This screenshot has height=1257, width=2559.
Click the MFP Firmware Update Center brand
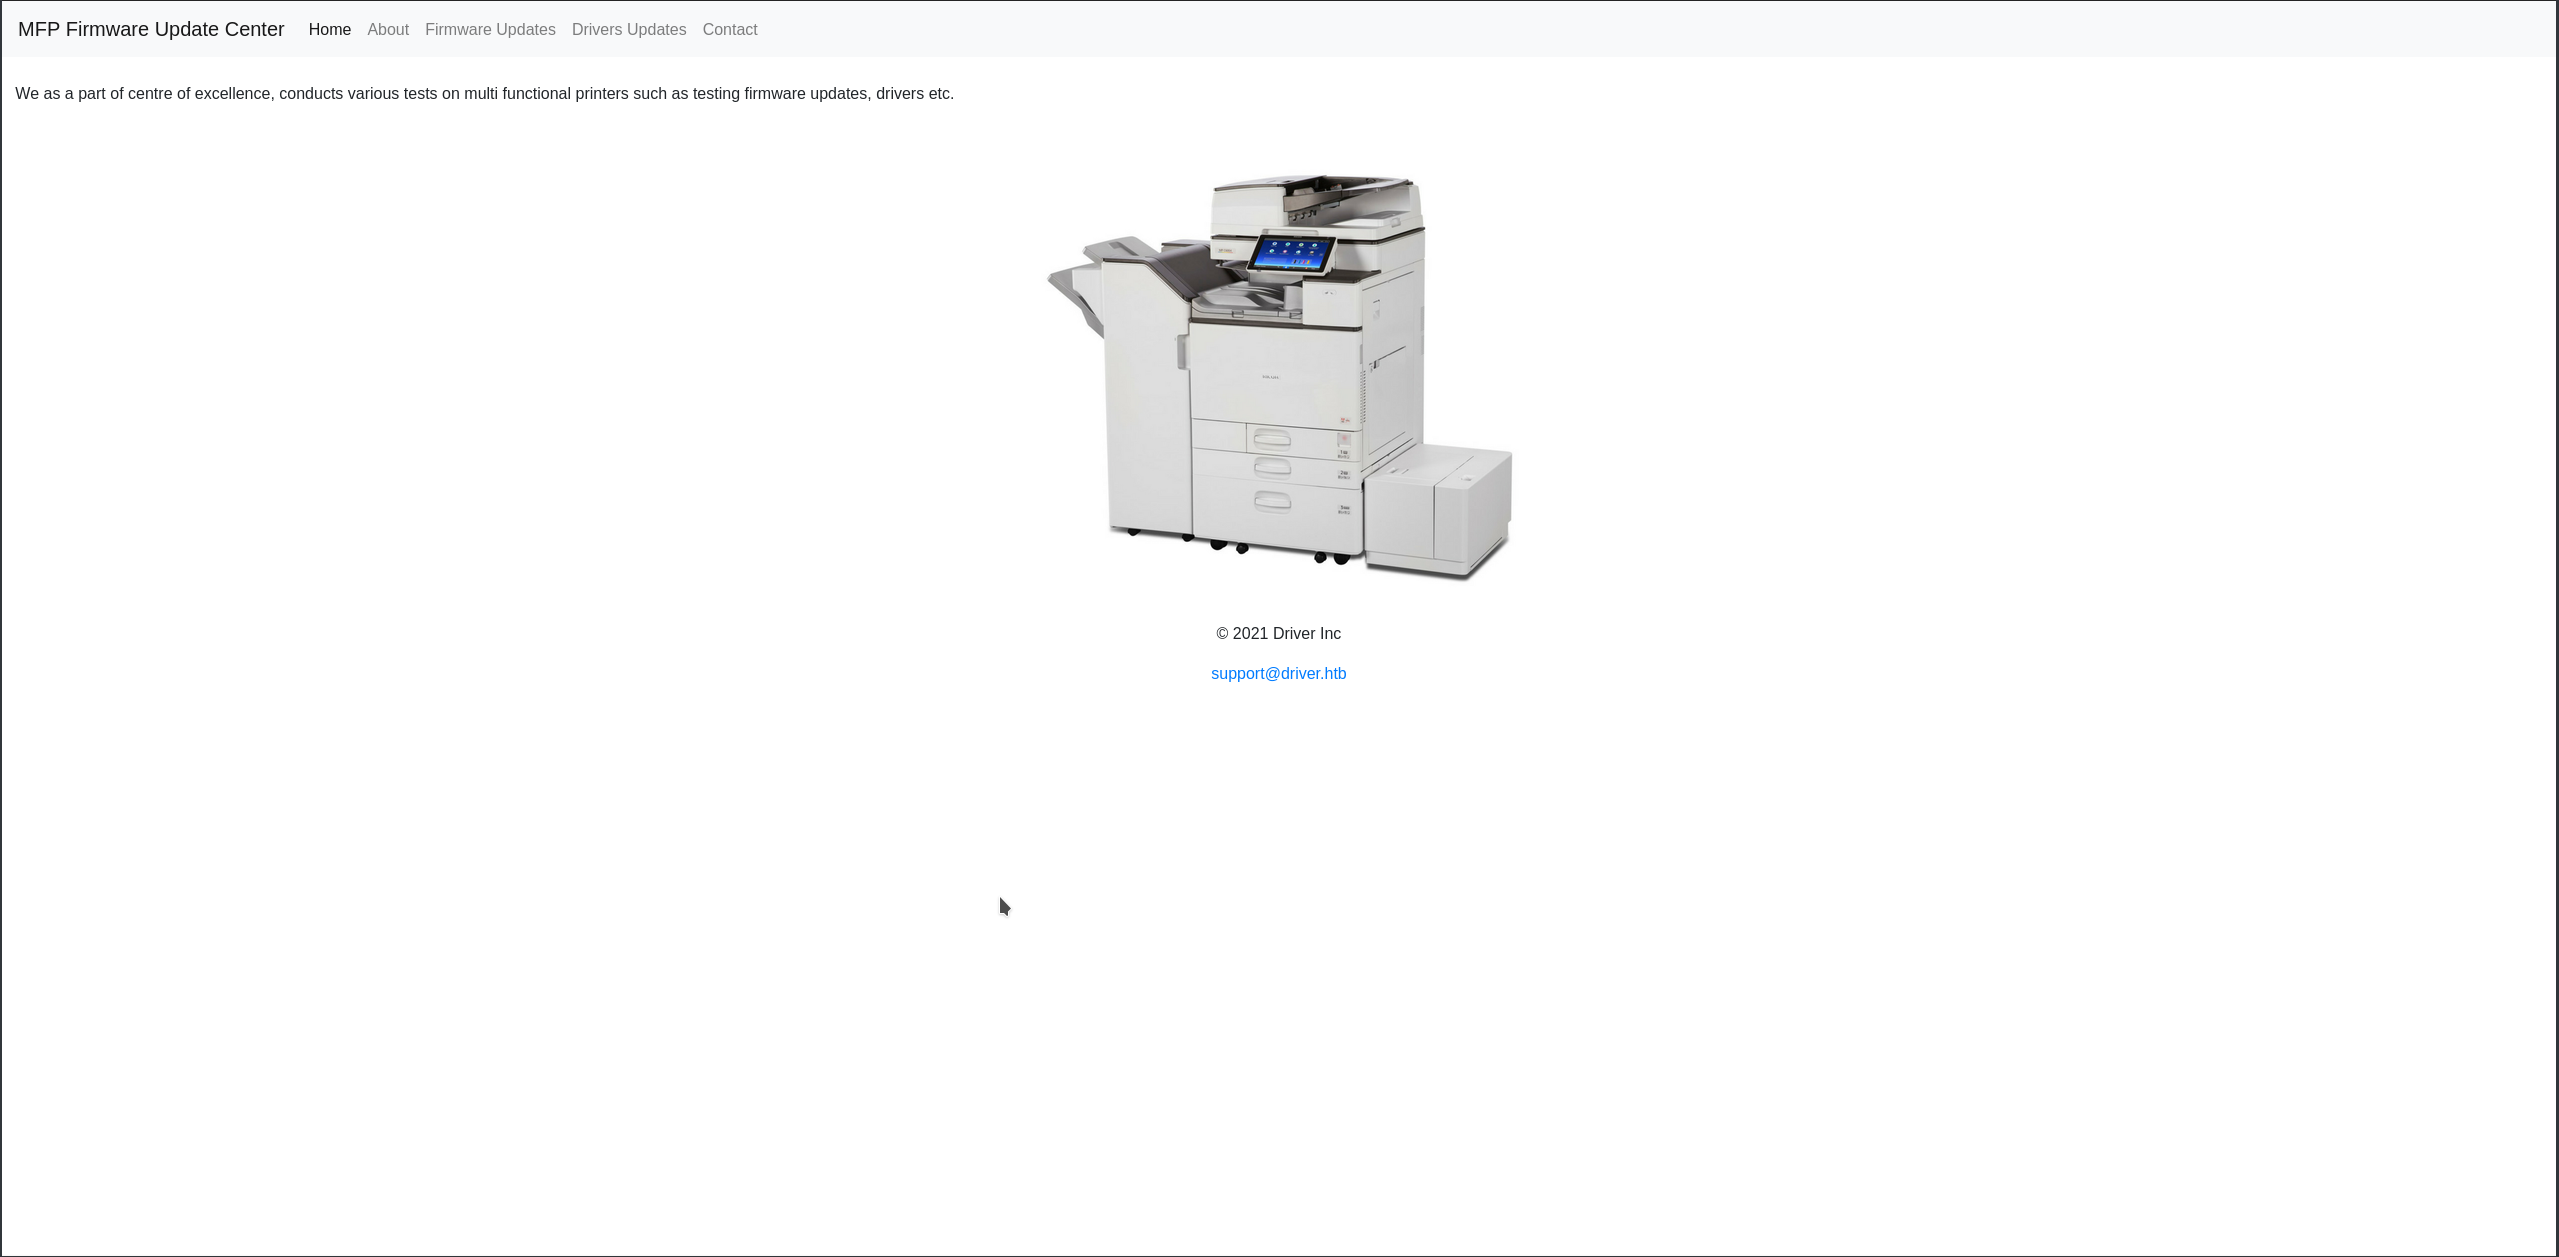point(151,29)
